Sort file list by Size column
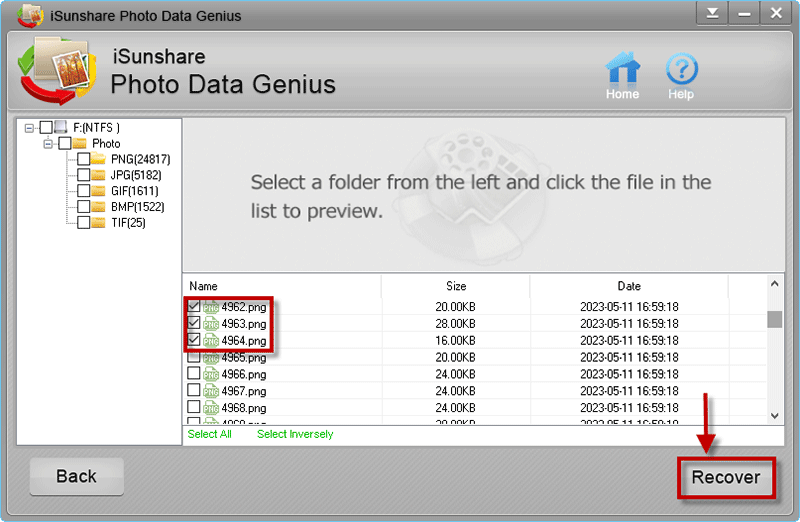 456,286
